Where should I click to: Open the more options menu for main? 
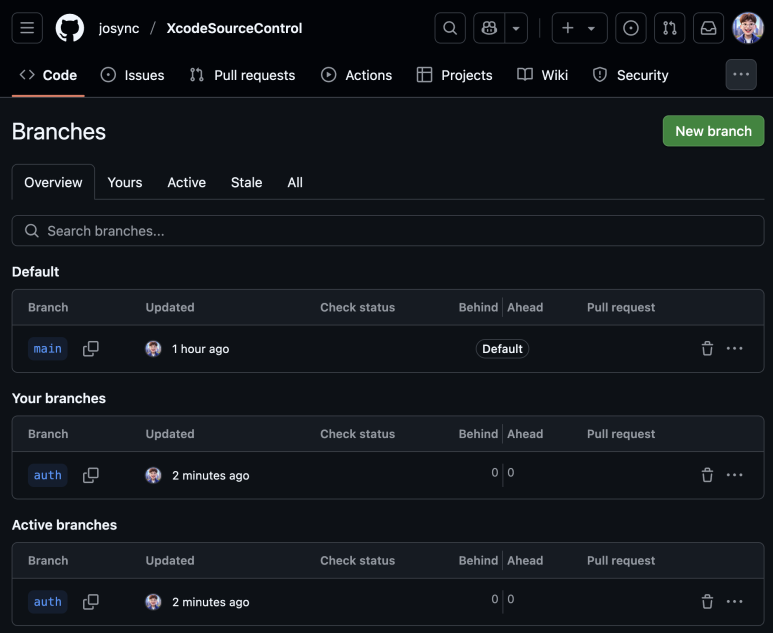click(735, 349)
